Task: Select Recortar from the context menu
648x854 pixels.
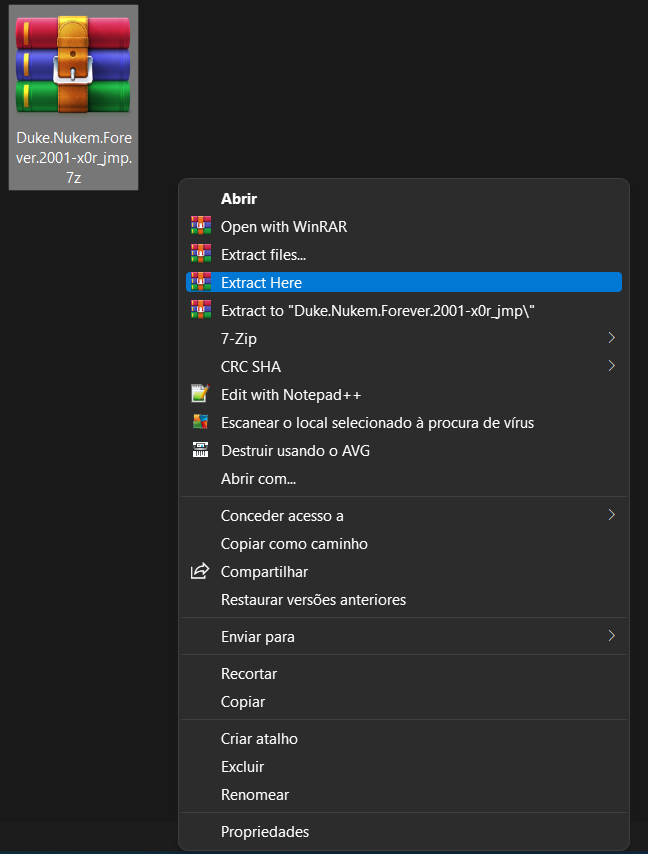Action: pos(249,674)
